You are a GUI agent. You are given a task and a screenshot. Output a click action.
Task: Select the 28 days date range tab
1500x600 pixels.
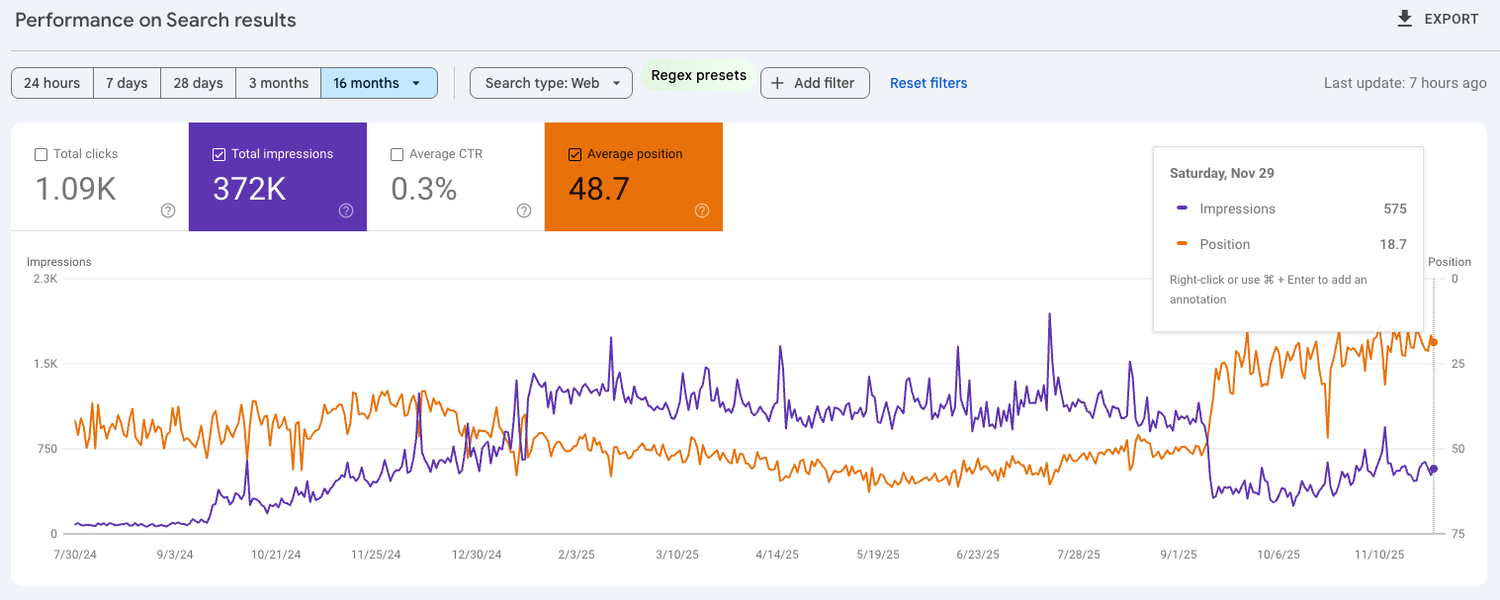(197, 83)
